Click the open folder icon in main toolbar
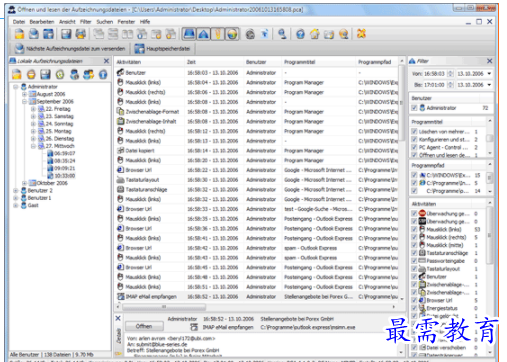Viewport: 507px width, 362px height. pyautogui.click(x=19, y=34)
